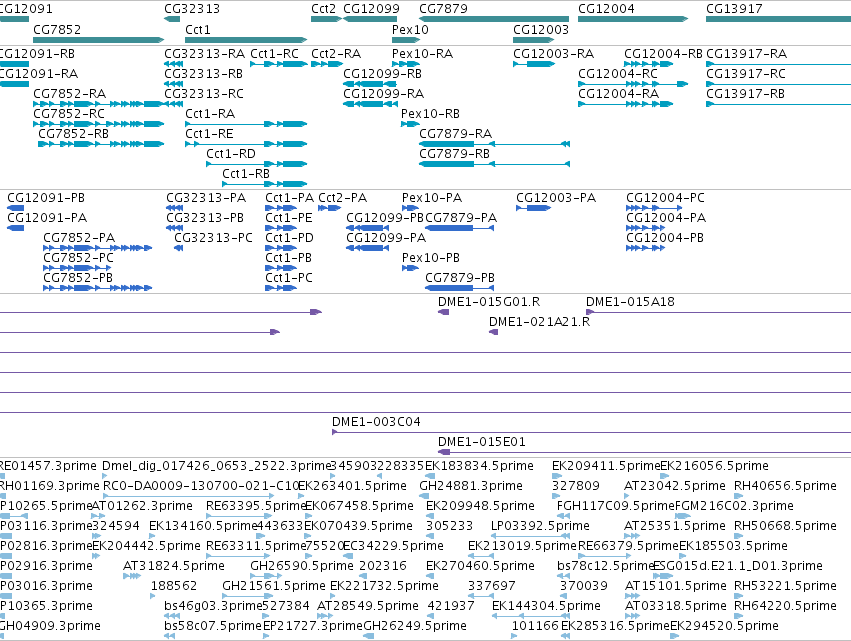Click protein label CG7879-PA

tap(461, 218)
